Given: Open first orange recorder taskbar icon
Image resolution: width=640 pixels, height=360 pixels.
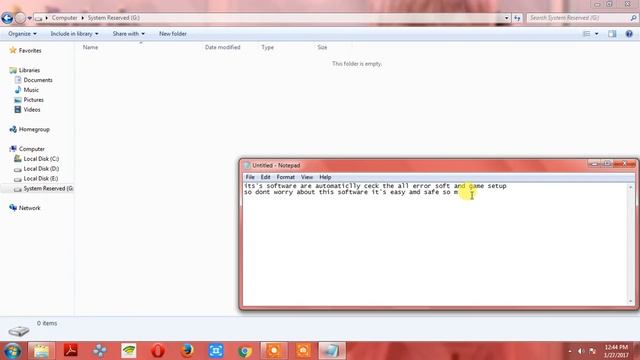Looking at the screenshot, I should click(x=274, y=351).
